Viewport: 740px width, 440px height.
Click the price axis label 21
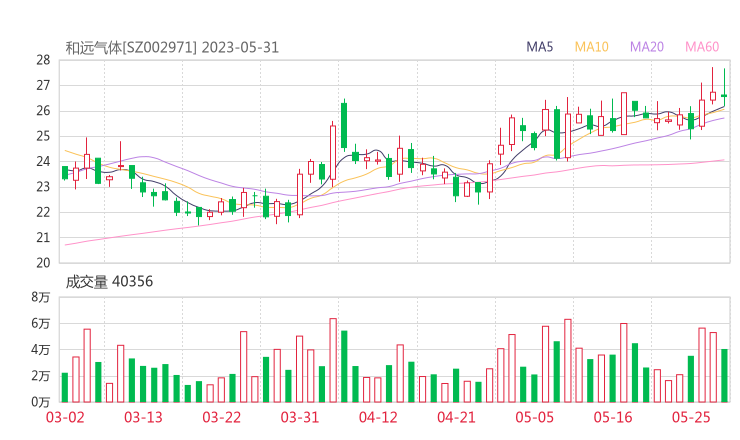(x=43, y=237)
